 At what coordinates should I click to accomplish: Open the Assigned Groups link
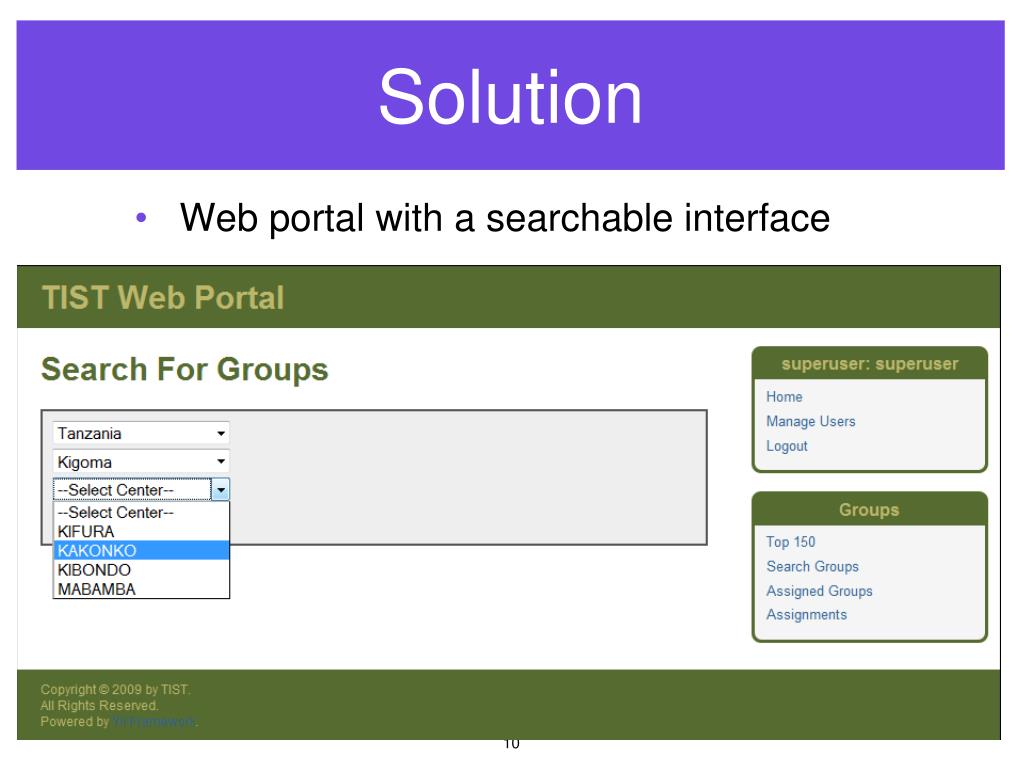coord(819,591)
